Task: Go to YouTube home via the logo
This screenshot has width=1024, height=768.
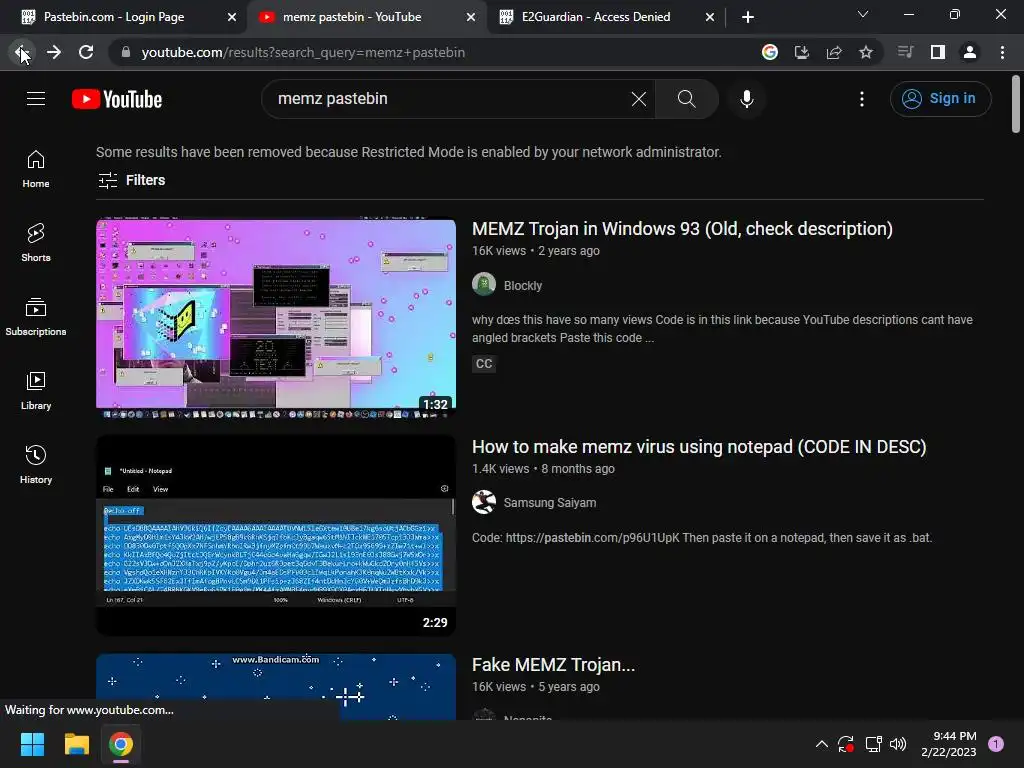Action: (x=117, y=99)
